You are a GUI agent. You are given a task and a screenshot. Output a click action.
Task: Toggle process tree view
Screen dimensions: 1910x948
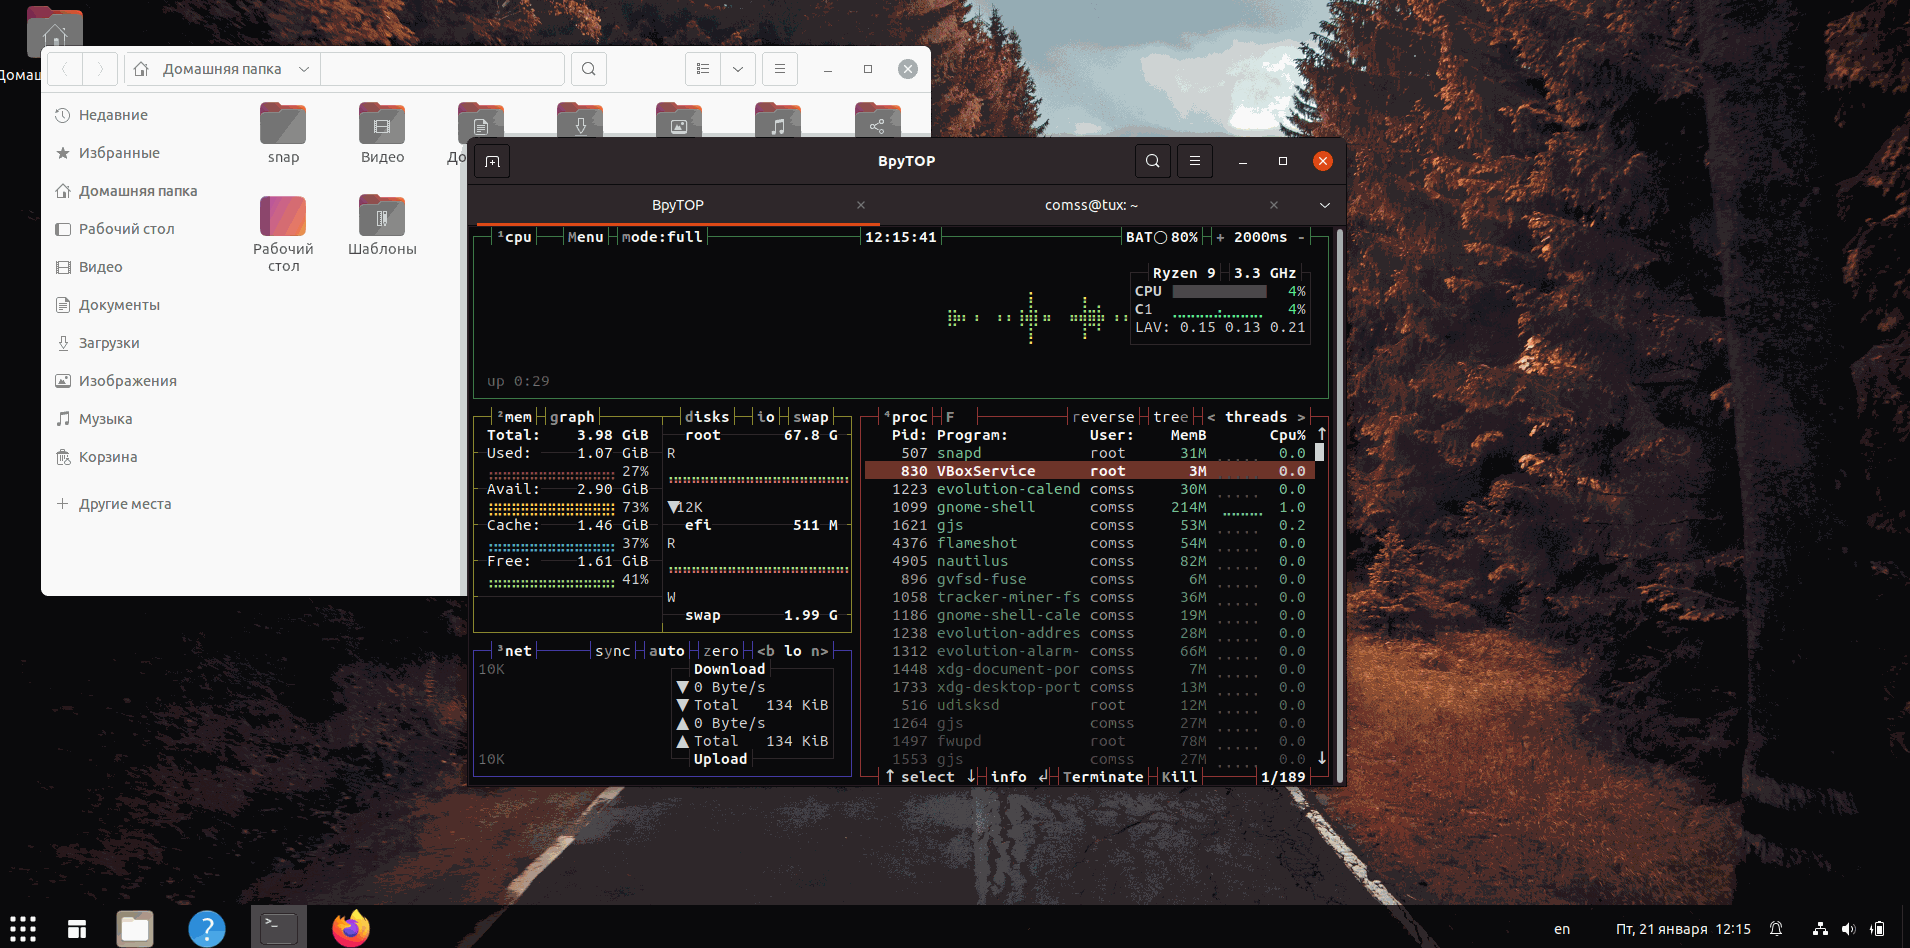pyautogui.click(x=1171, y=417)
